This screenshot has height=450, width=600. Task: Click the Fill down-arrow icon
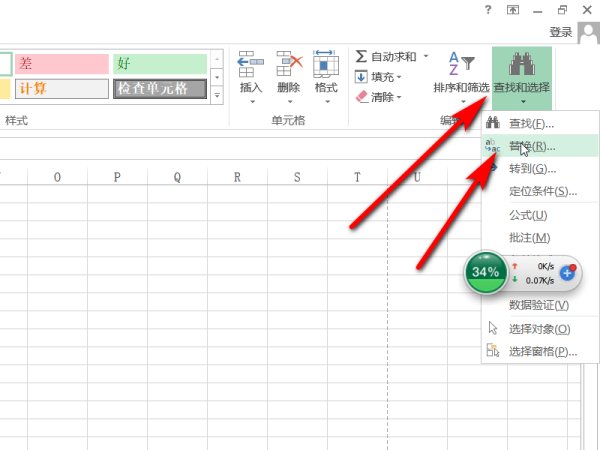pos(361,77)
